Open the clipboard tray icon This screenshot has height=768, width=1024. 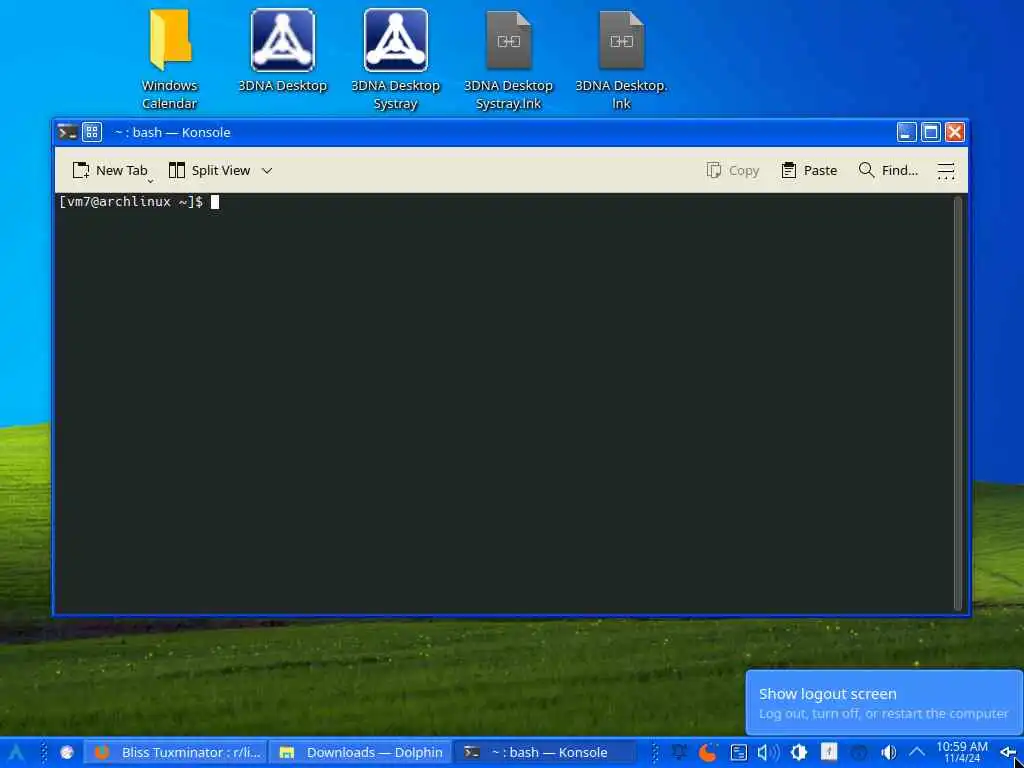tap(739, 753)
